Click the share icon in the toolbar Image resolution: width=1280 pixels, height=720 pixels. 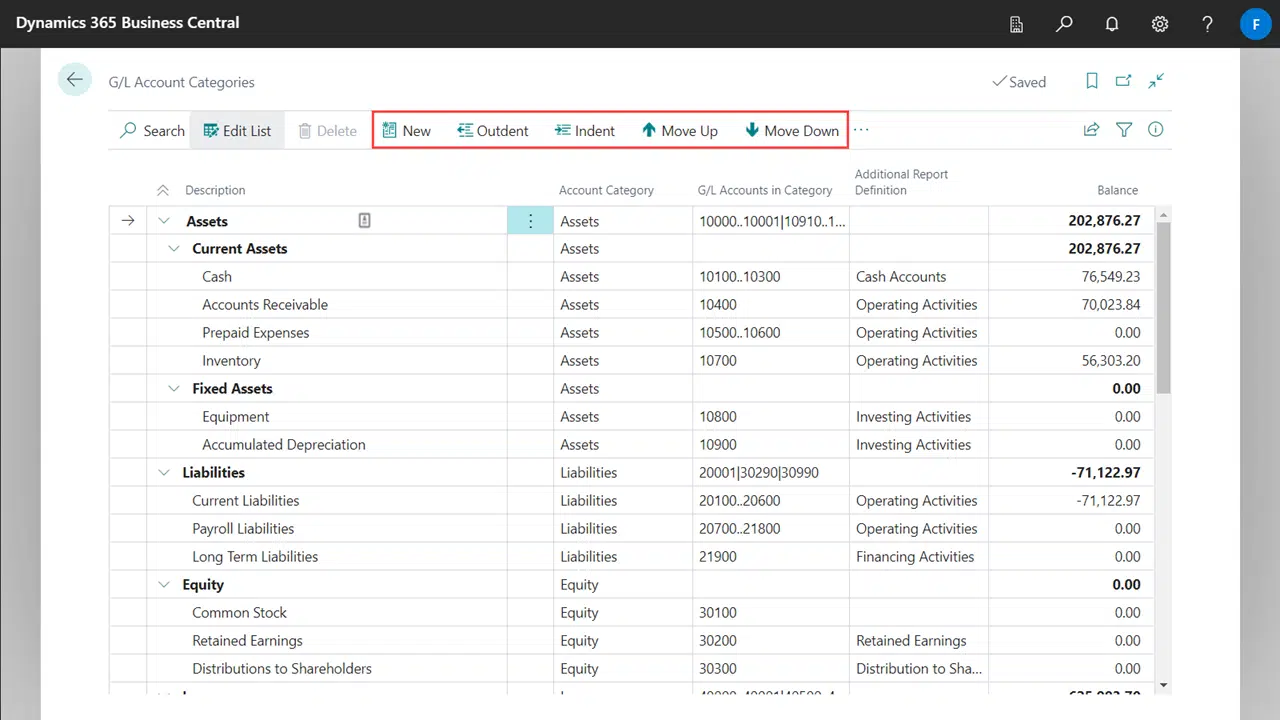pyautogui.click(x=1091, y=130)
